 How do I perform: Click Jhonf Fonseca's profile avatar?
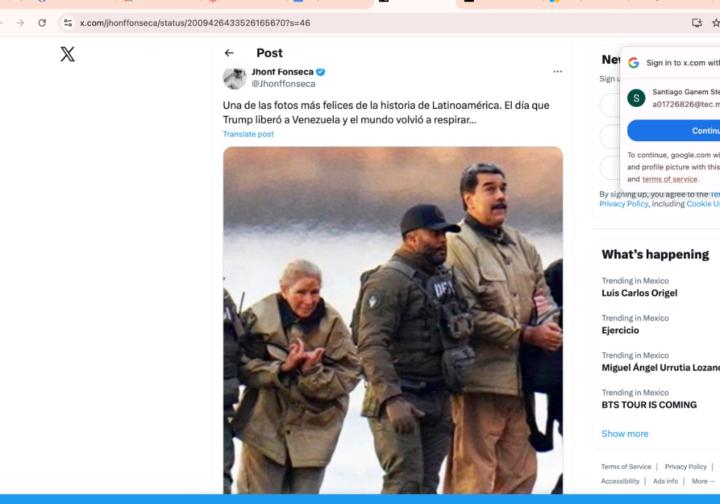(x=234, y=78)
